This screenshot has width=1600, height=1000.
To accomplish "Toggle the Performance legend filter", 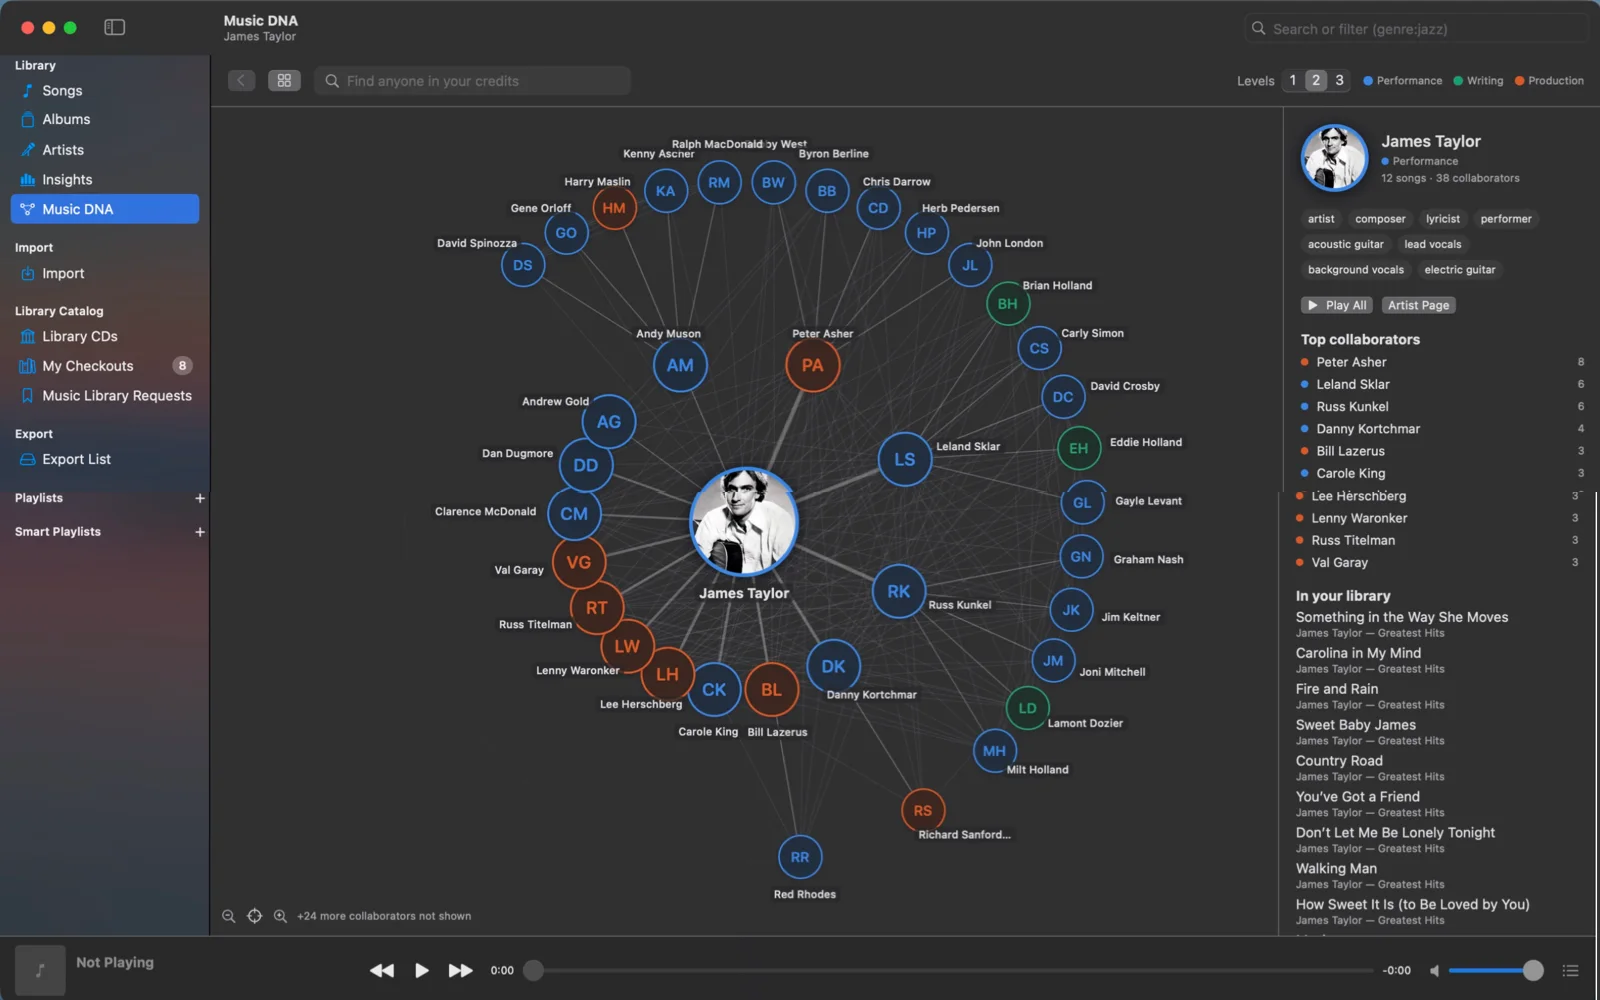I will click(x=1403, y=81).
